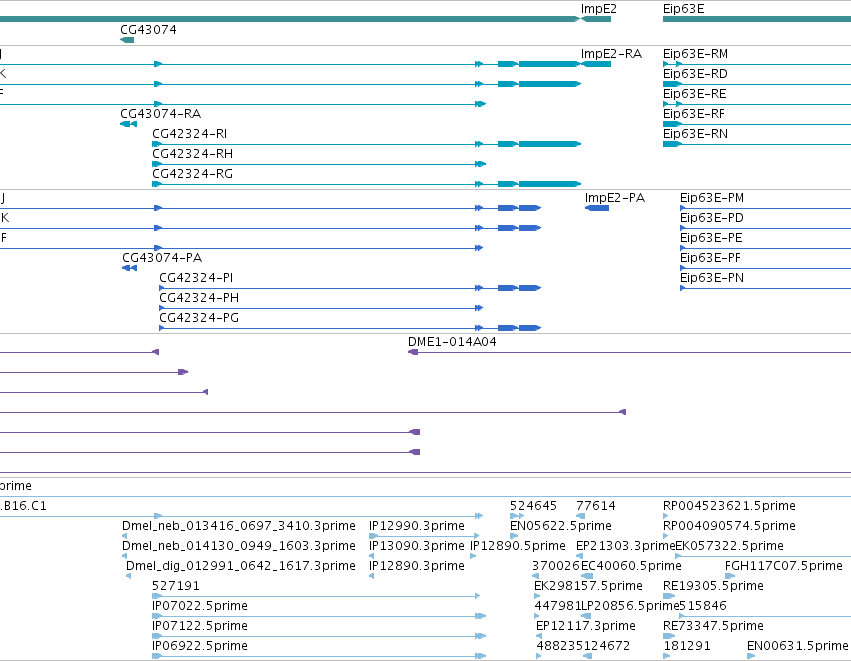Select the ImpE2 gene label
The width and height of the screenshot is (851, 661).
599,9
